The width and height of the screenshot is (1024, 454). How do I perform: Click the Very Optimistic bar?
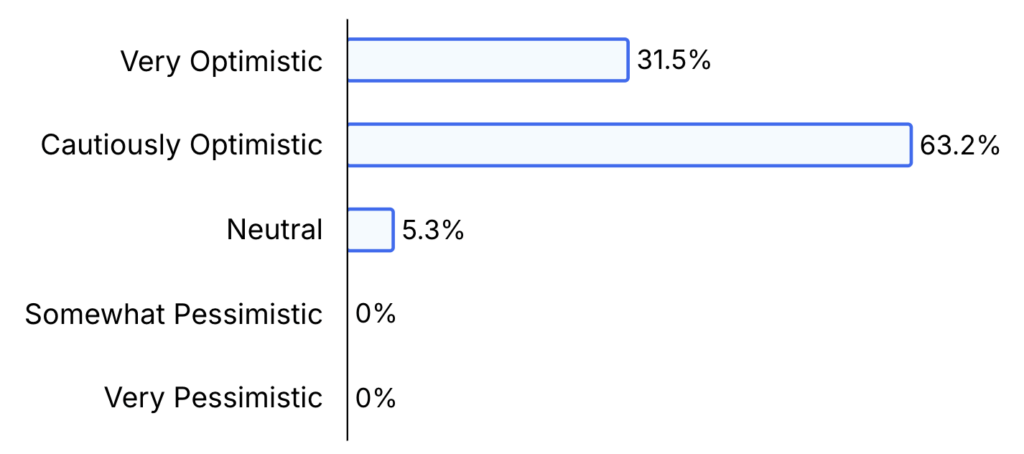488,61
